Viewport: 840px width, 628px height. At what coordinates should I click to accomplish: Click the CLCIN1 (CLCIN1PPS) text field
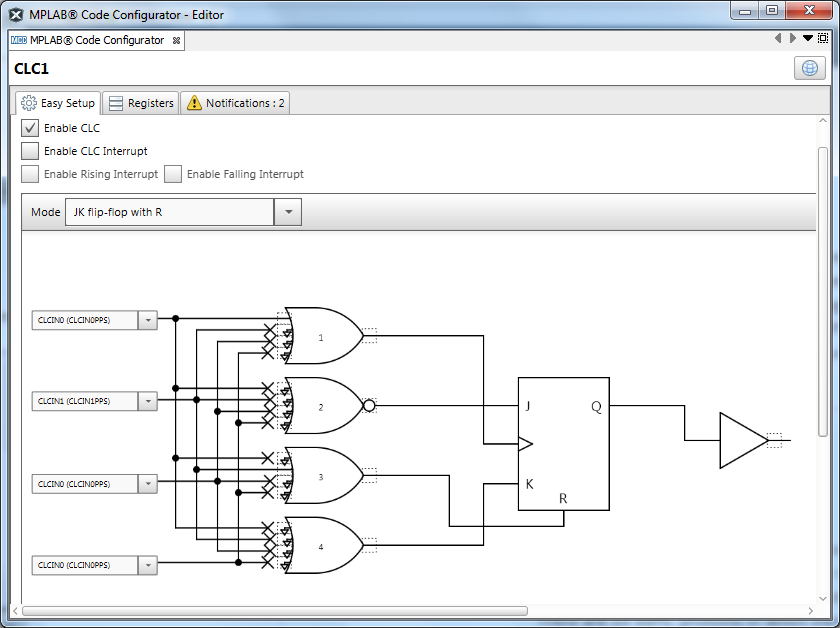pyautogui.click(x=85, y=401)
